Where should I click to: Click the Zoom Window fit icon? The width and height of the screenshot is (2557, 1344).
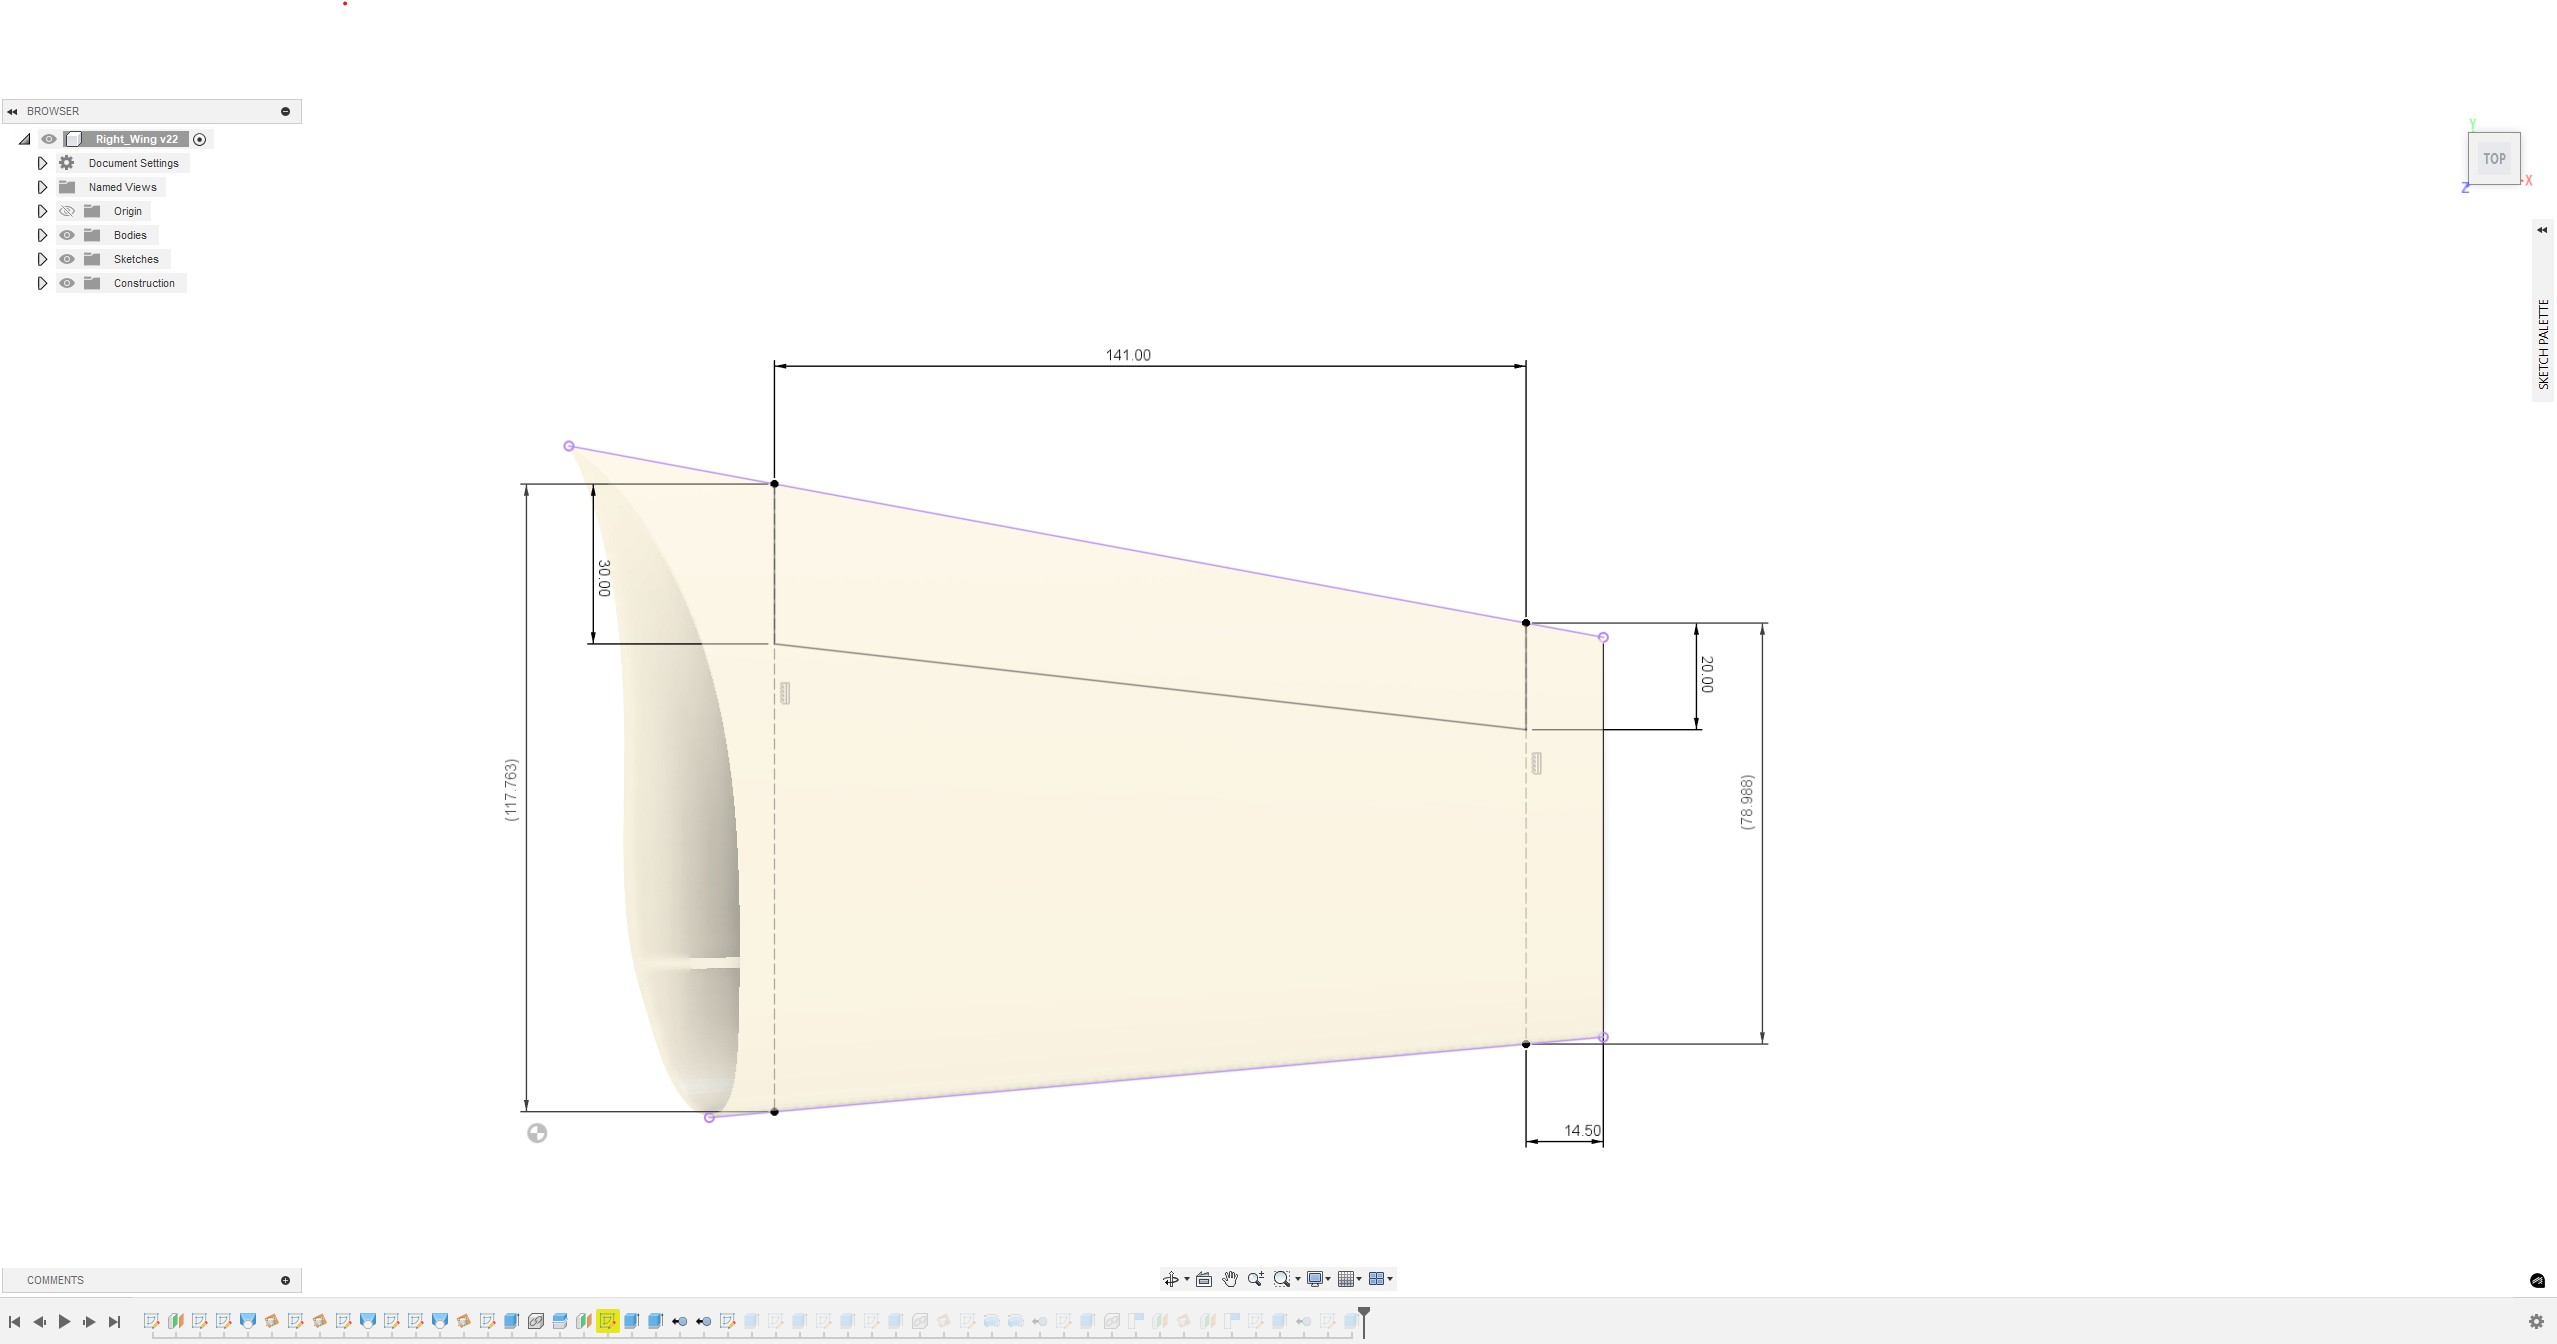tap(1281, 1279)
